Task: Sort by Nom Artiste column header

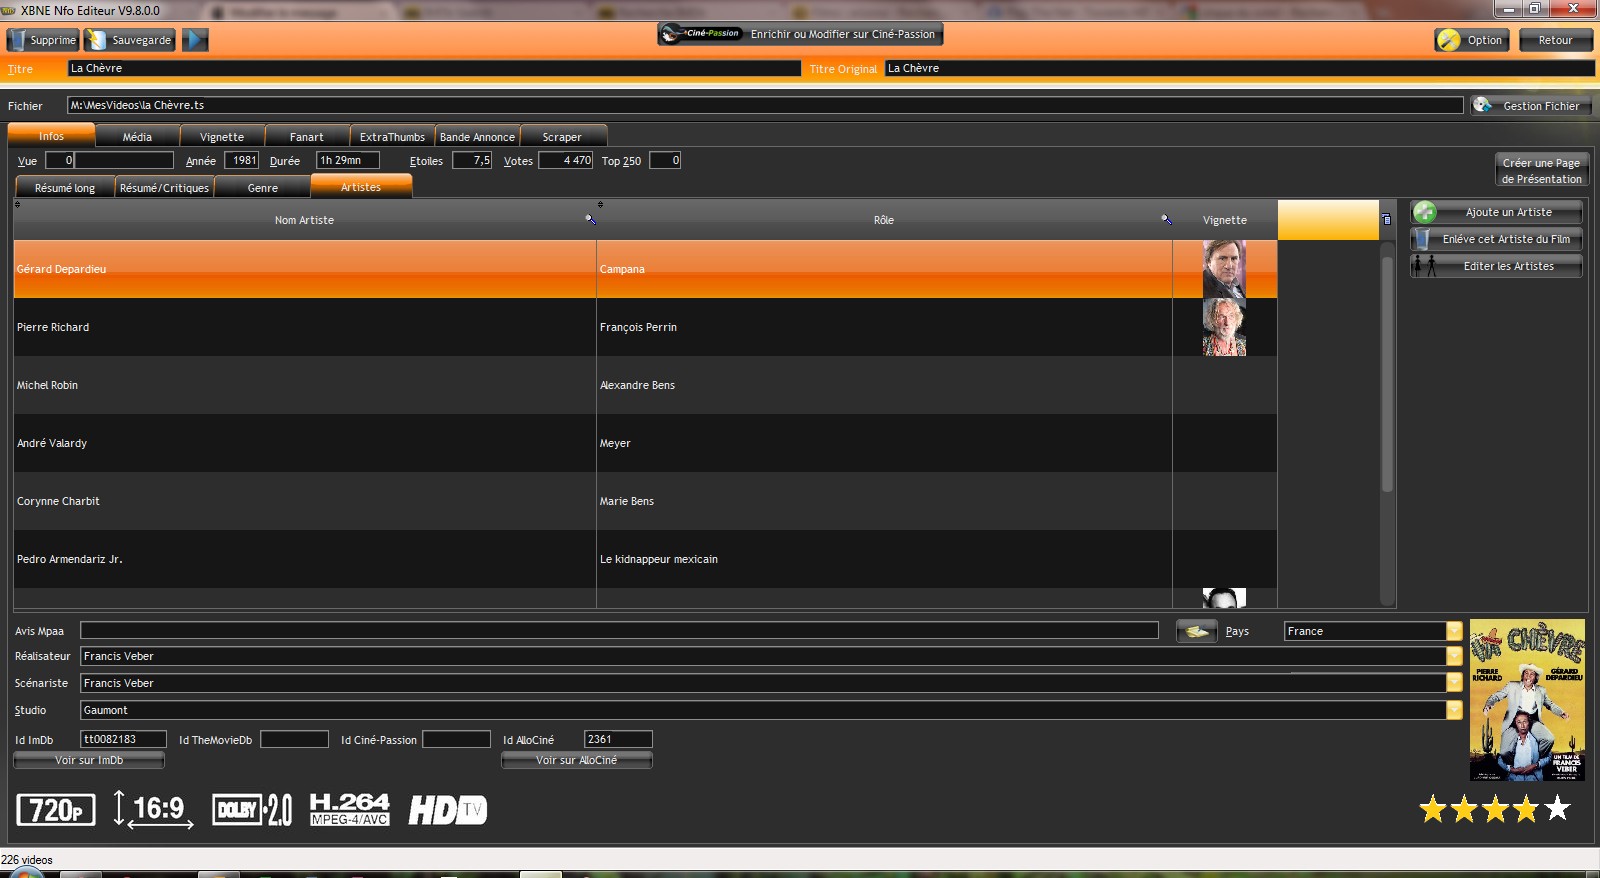Action: pyautogui.click(x=304, y=220)
